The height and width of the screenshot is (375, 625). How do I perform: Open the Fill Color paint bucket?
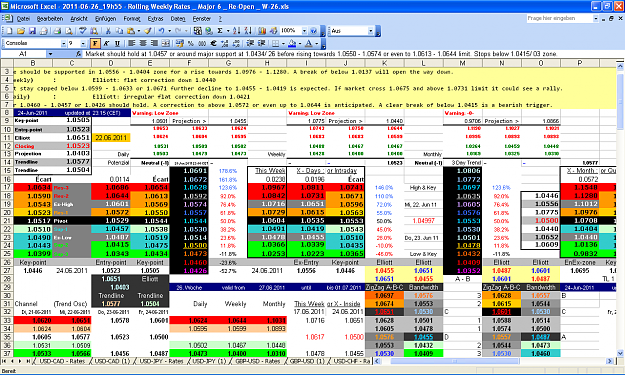292,43
